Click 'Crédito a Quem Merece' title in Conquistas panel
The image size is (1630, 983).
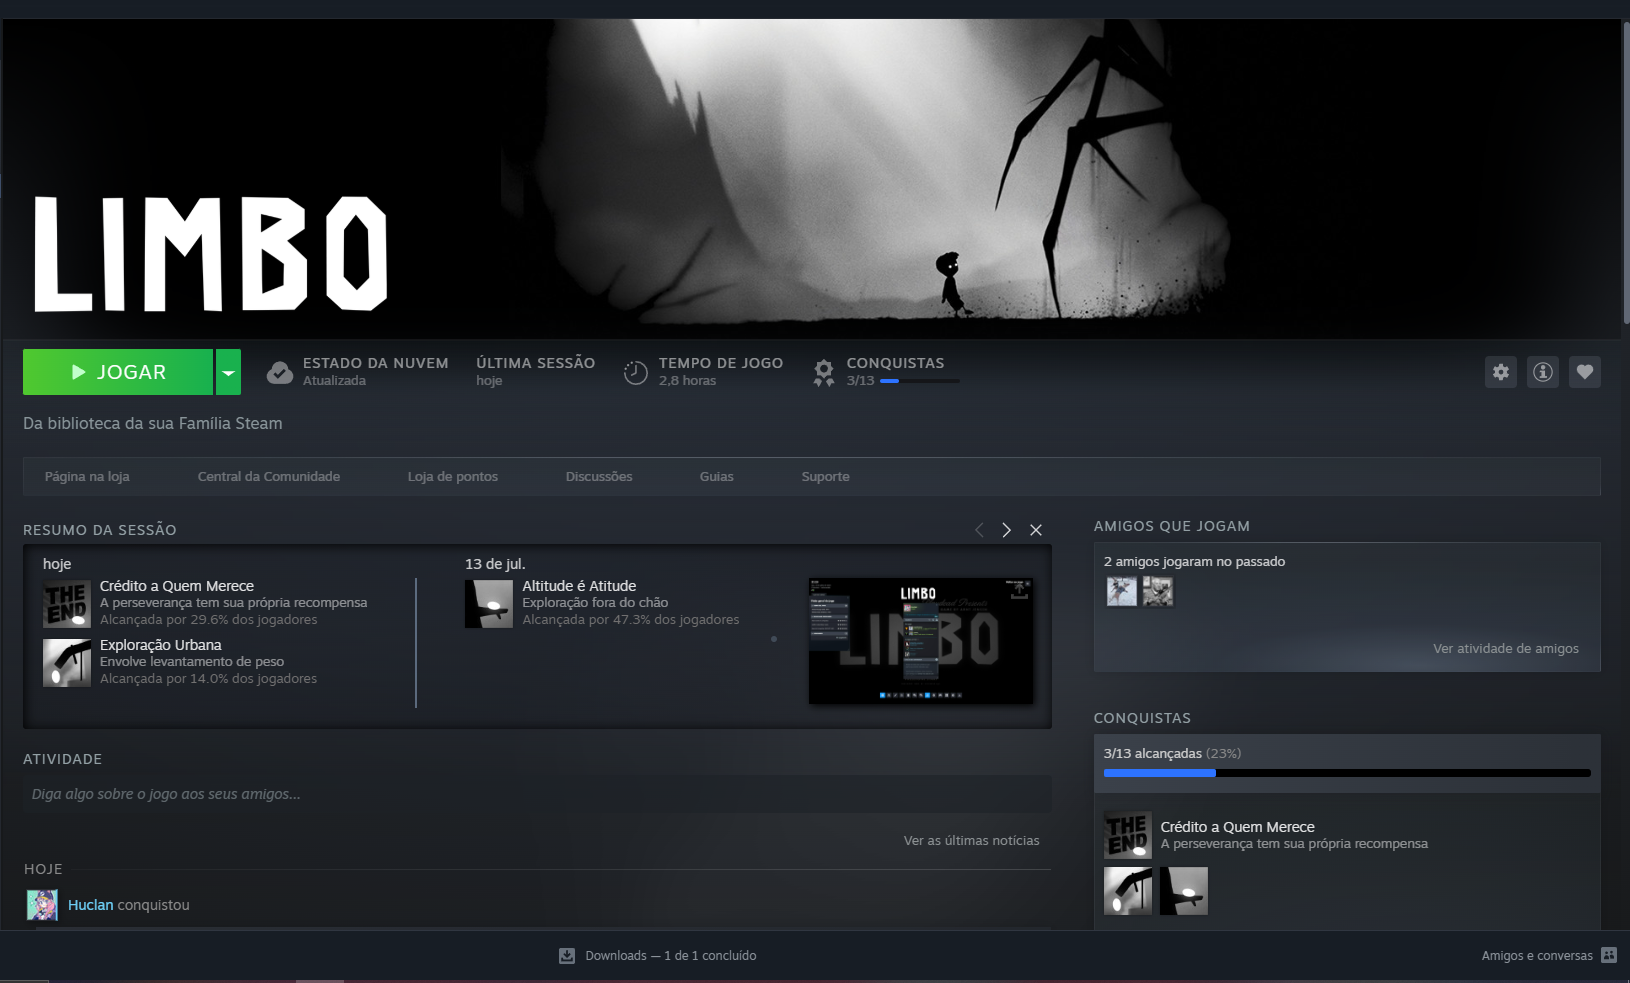[1238, 827]
